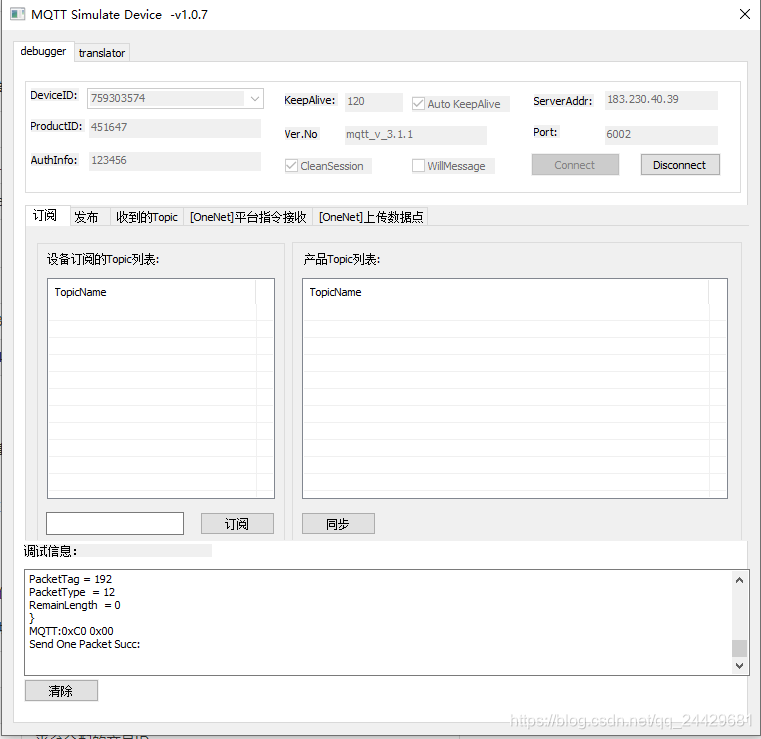Click the MQTT Simulate Device app icon

[17, 15]
